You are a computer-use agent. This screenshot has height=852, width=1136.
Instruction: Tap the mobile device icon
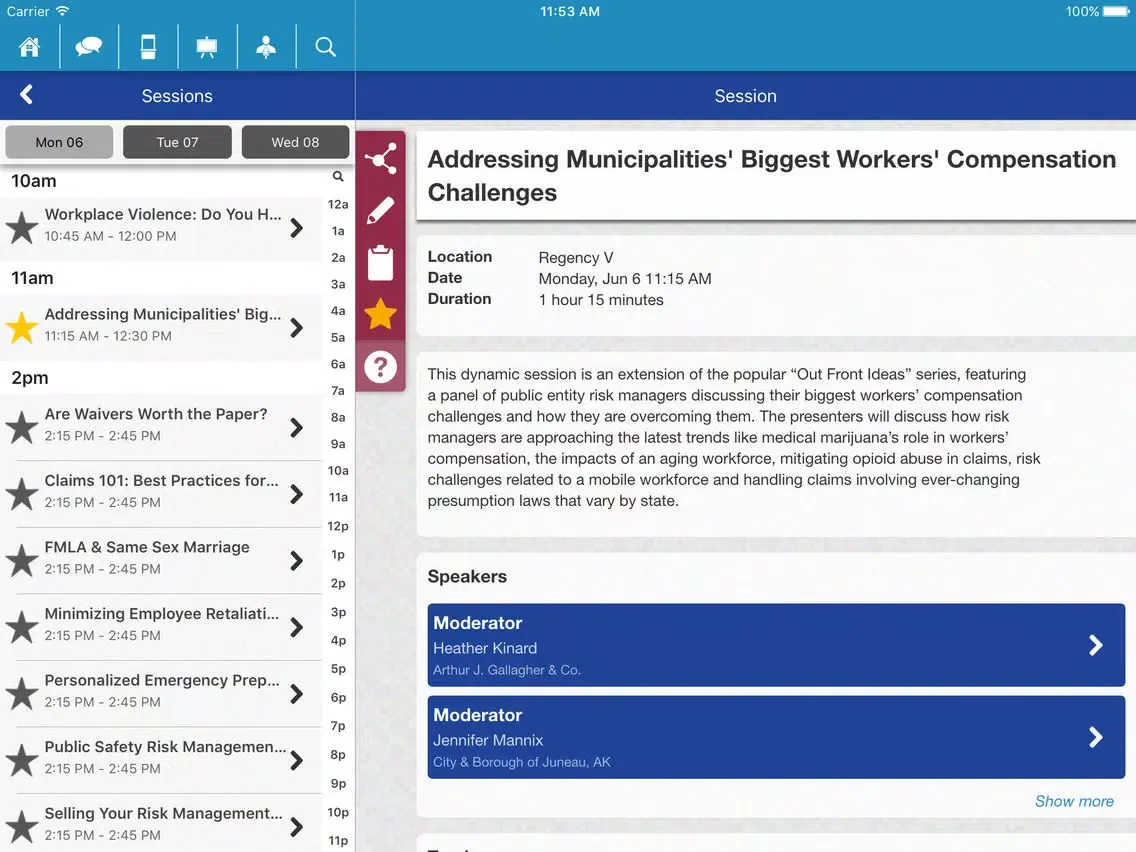[x=148, y=47]
